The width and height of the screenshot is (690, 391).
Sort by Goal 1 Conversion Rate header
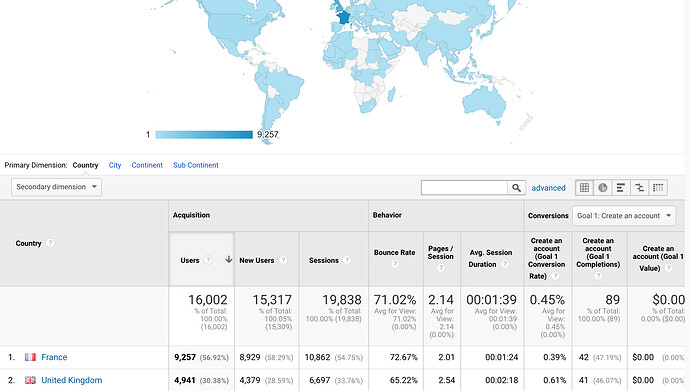click(547, 258)
